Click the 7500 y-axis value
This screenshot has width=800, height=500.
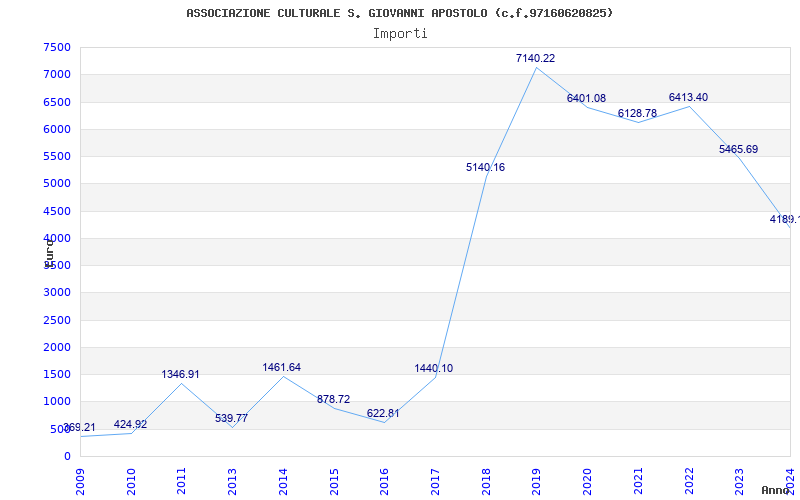pyautogui.click(x=57, y=47)
